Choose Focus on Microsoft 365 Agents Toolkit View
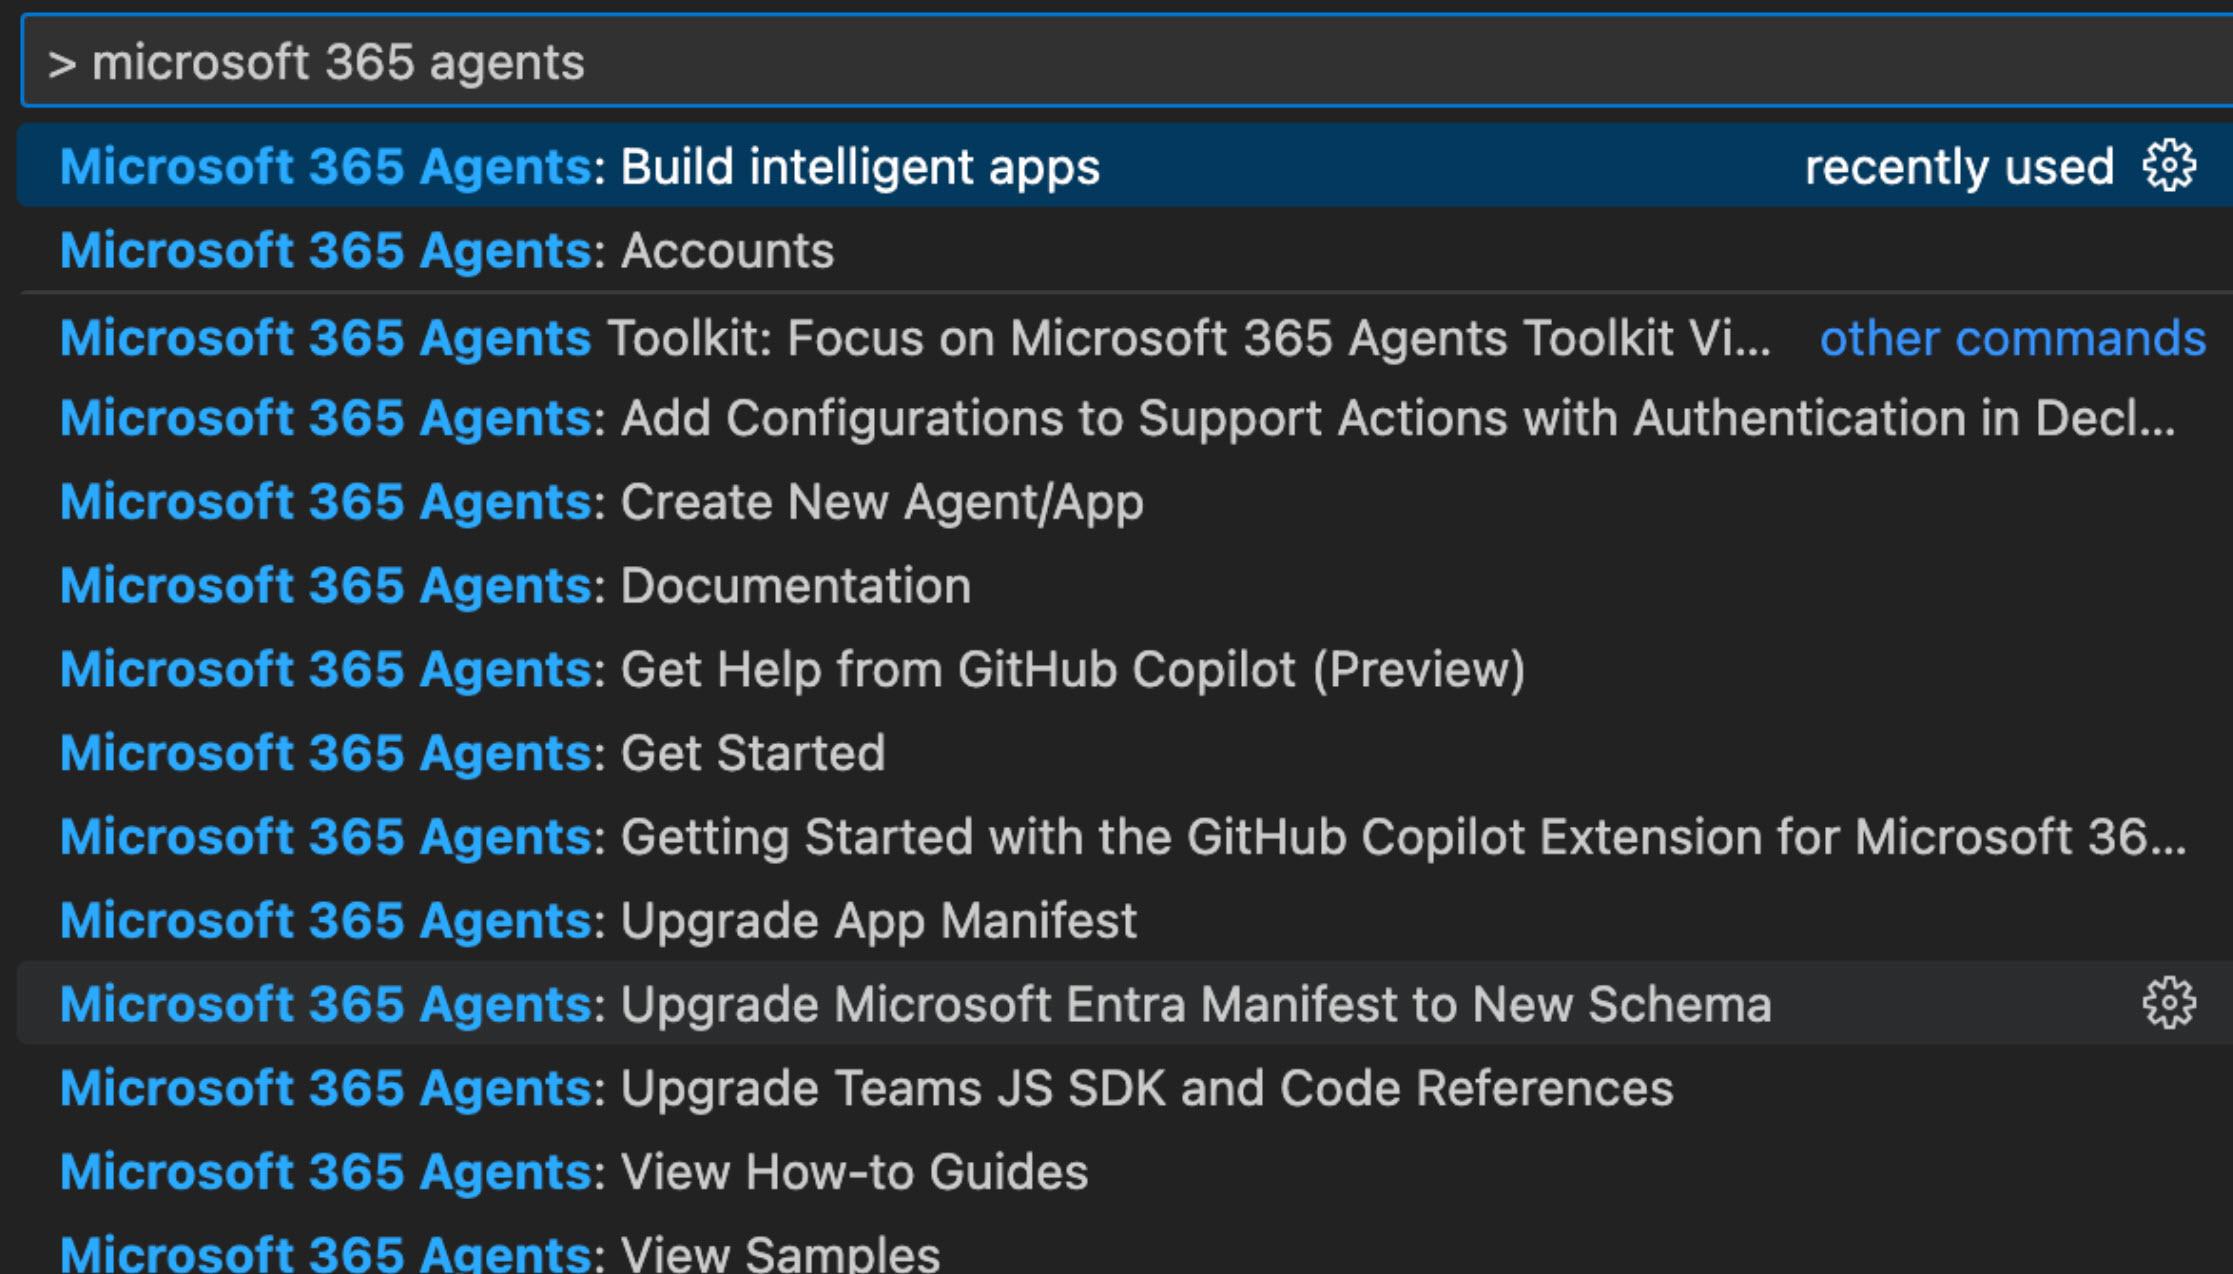Image resolution: width=2233 pixels, height=1274 pixels. coord(914,339)
